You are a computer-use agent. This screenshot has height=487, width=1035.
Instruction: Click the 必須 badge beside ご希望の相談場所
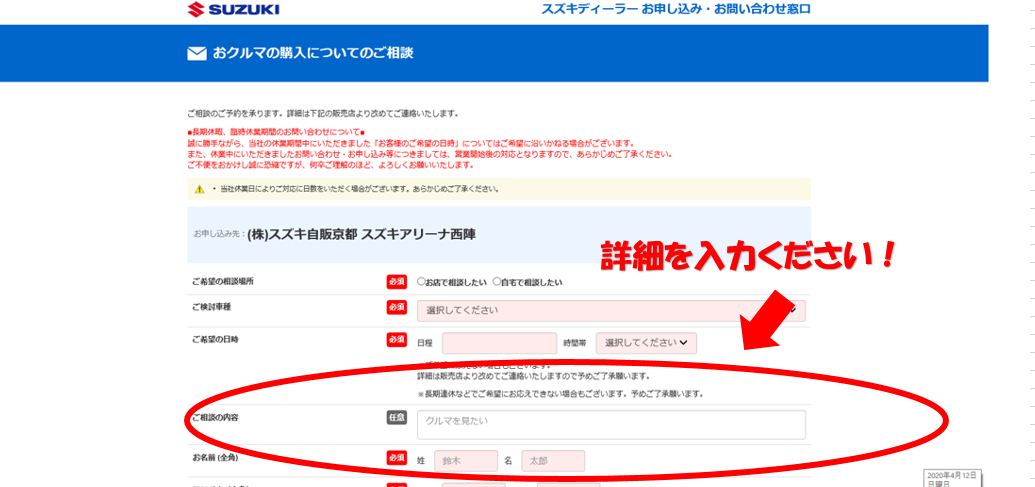point(396,282)
